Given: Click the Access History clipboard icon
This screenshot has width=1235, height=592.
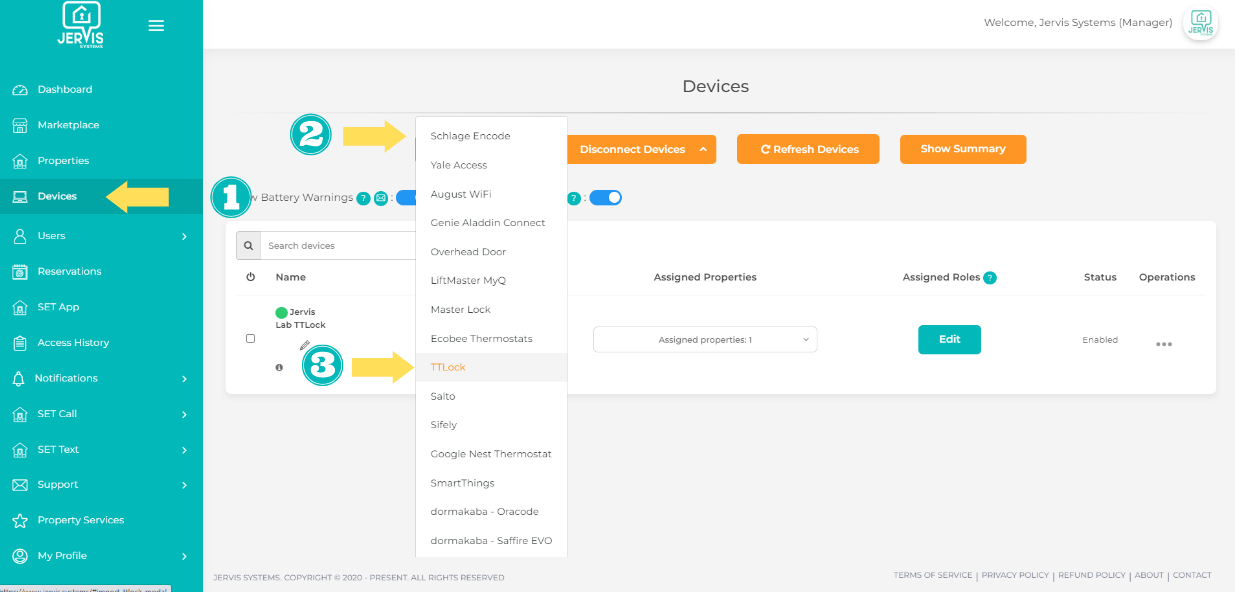Looking at the screenshot, I should point(20,343).
